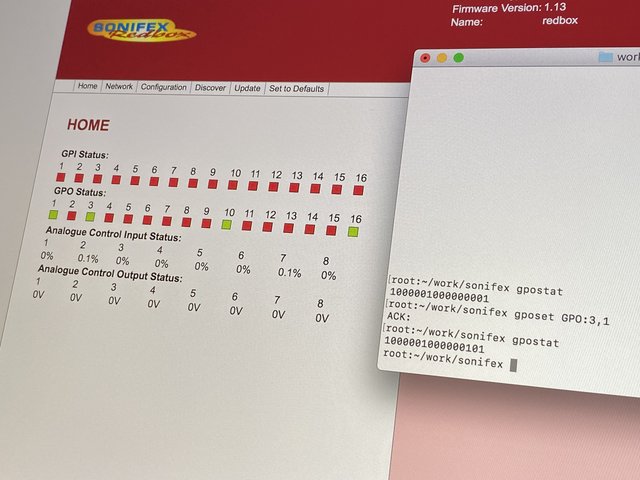
Task: Click analogue output 4 value 0V
Action: pos(153,304)
